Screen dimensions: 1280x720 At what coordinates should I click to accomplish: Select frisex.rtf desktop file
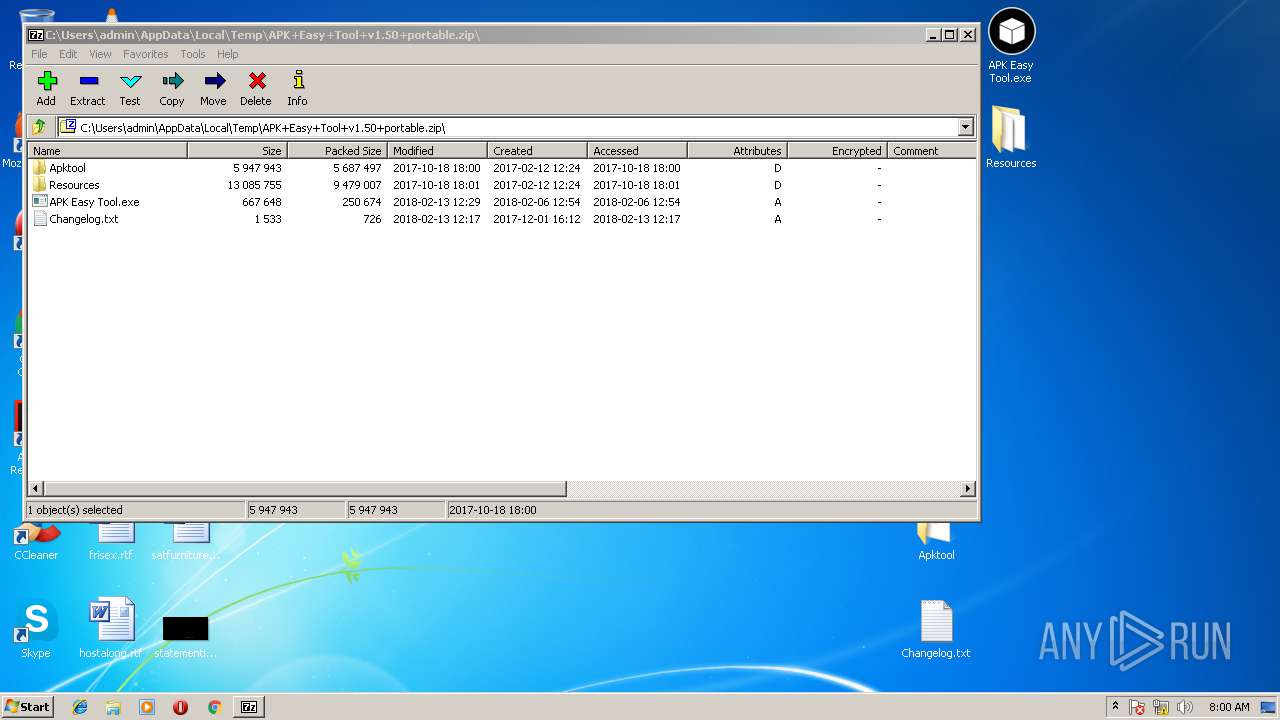click(x=111, y=541)
